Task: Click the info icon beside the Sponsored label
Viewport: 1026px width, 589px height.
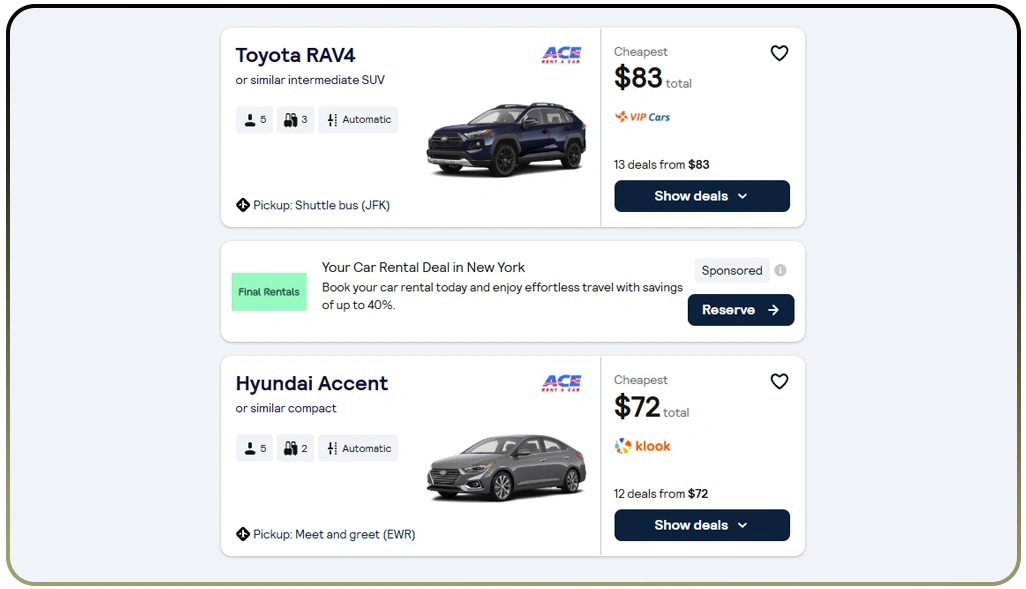Action: coord(780,269)
